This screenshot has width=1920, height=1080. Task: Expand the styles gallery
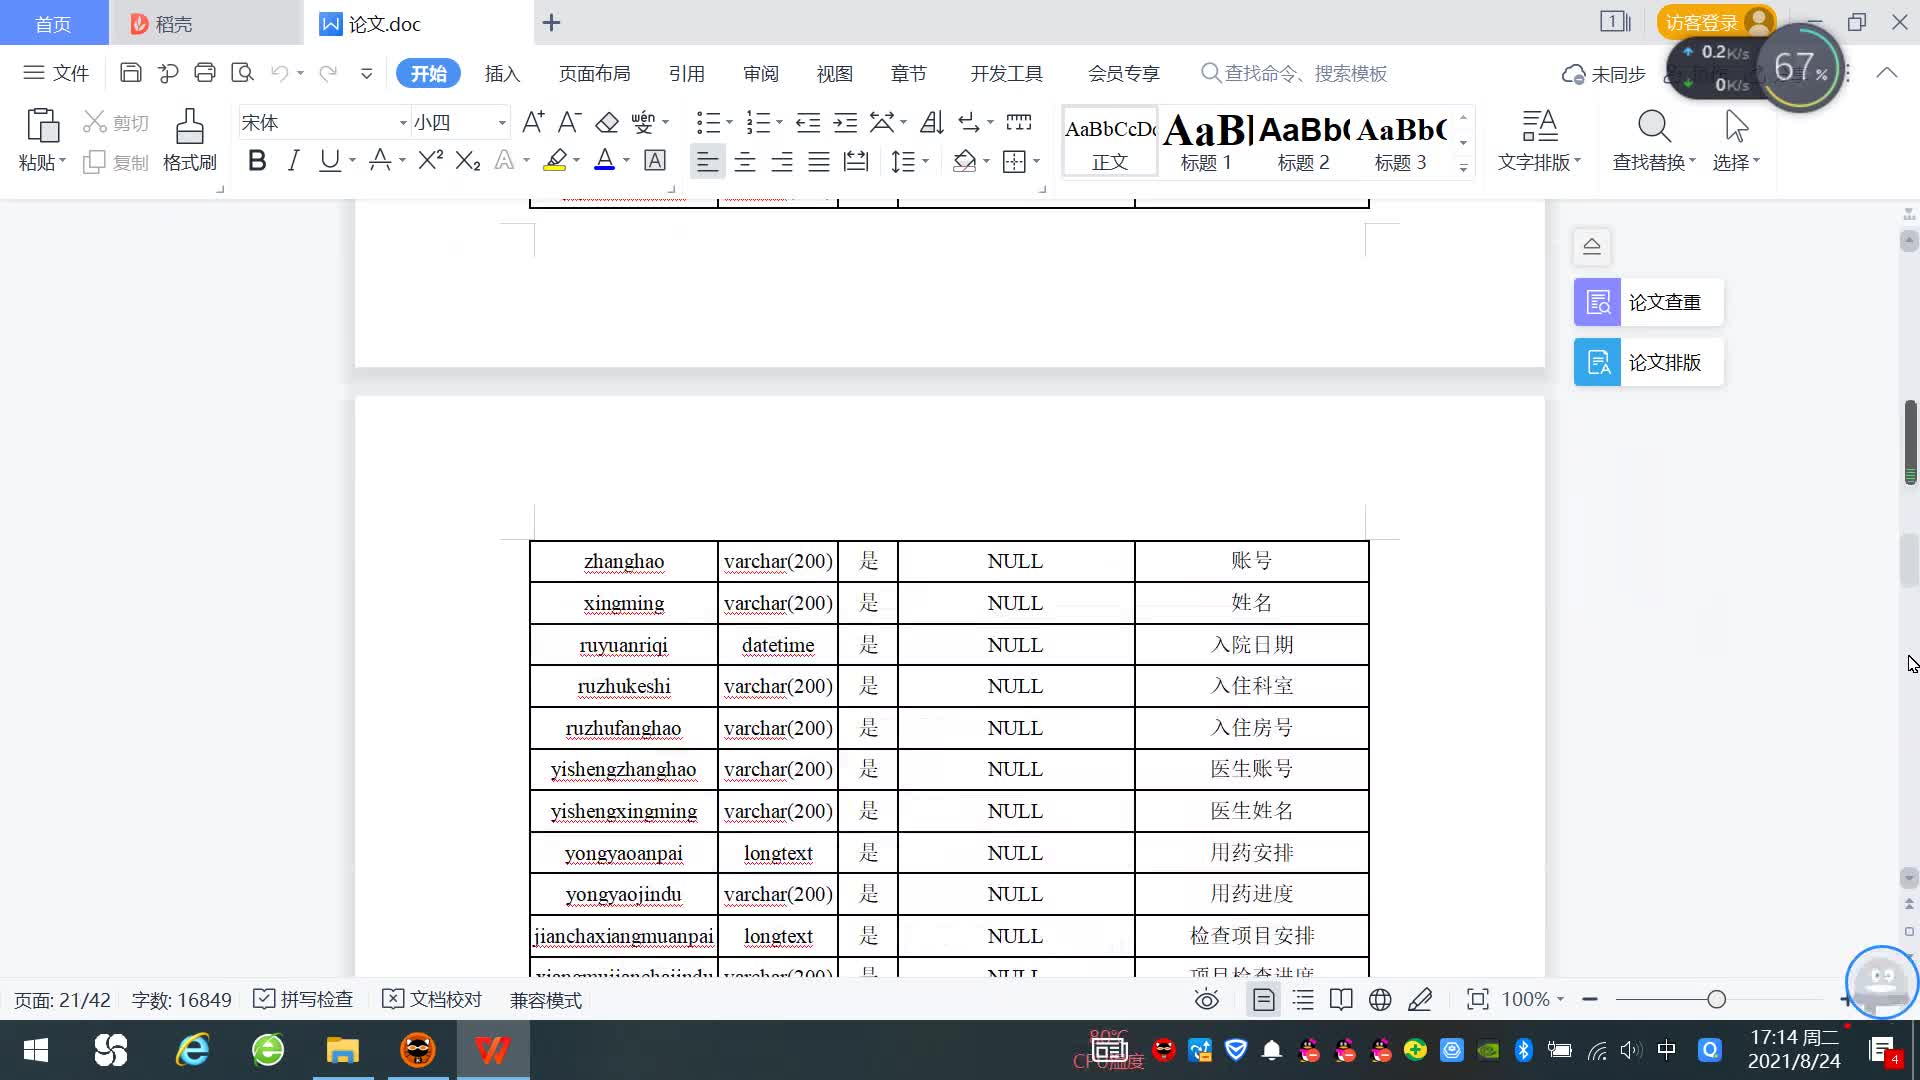coord(1463,167)
